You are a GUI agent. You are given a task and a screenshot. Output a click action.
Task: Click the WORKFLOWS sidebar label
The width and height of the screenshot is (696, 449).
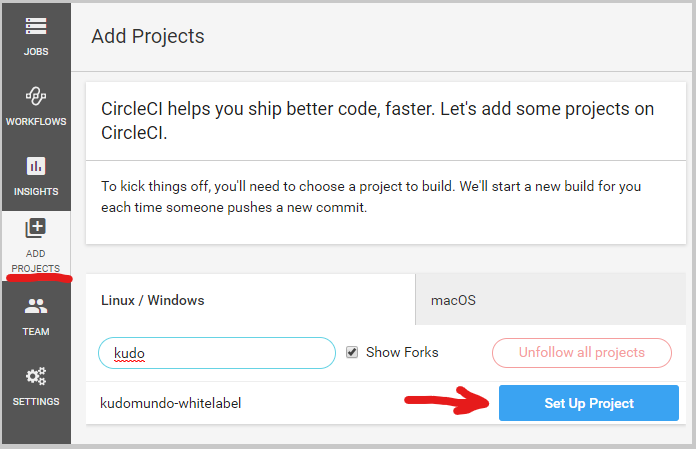[36, 122]
